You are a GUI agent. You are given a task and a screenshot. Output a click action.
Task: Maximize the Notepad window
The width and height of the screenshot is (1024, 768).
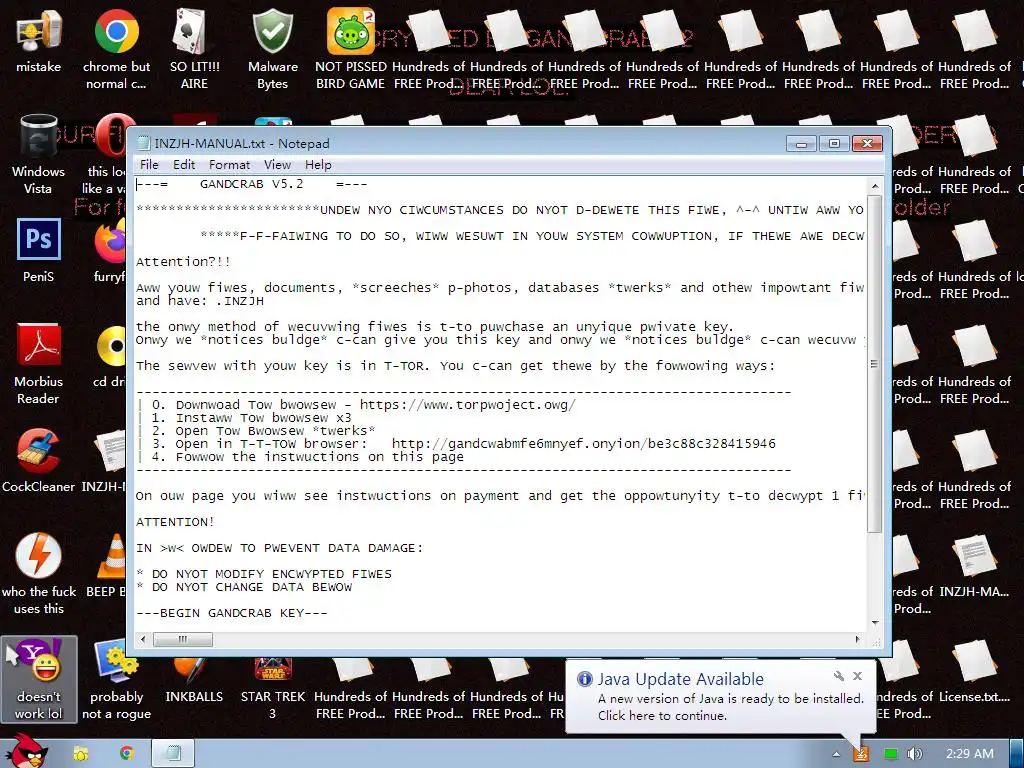pyautogui.click(x=834, y=143)
